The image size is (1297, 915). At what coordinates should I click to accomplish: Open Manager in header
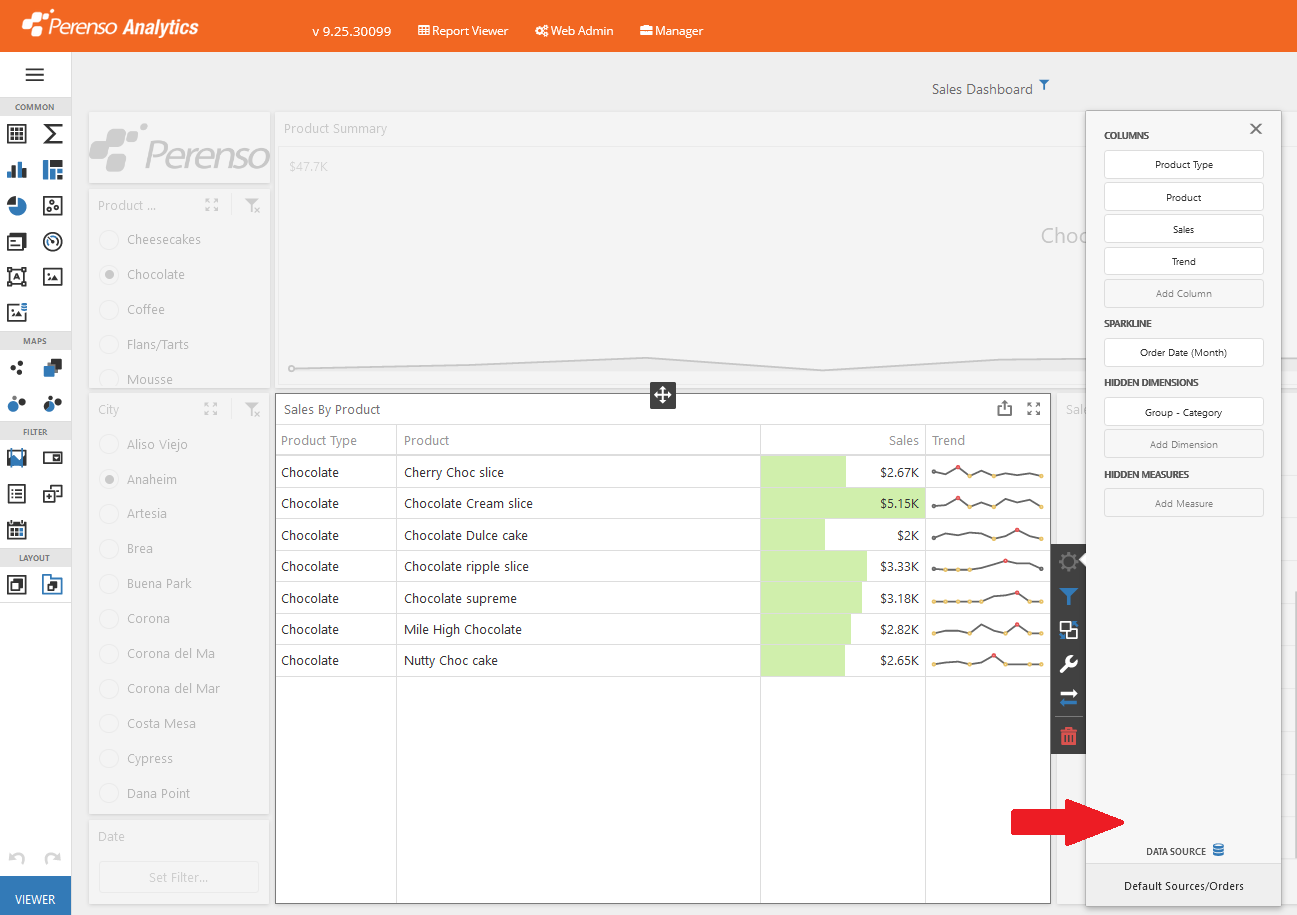pos(671,31)
